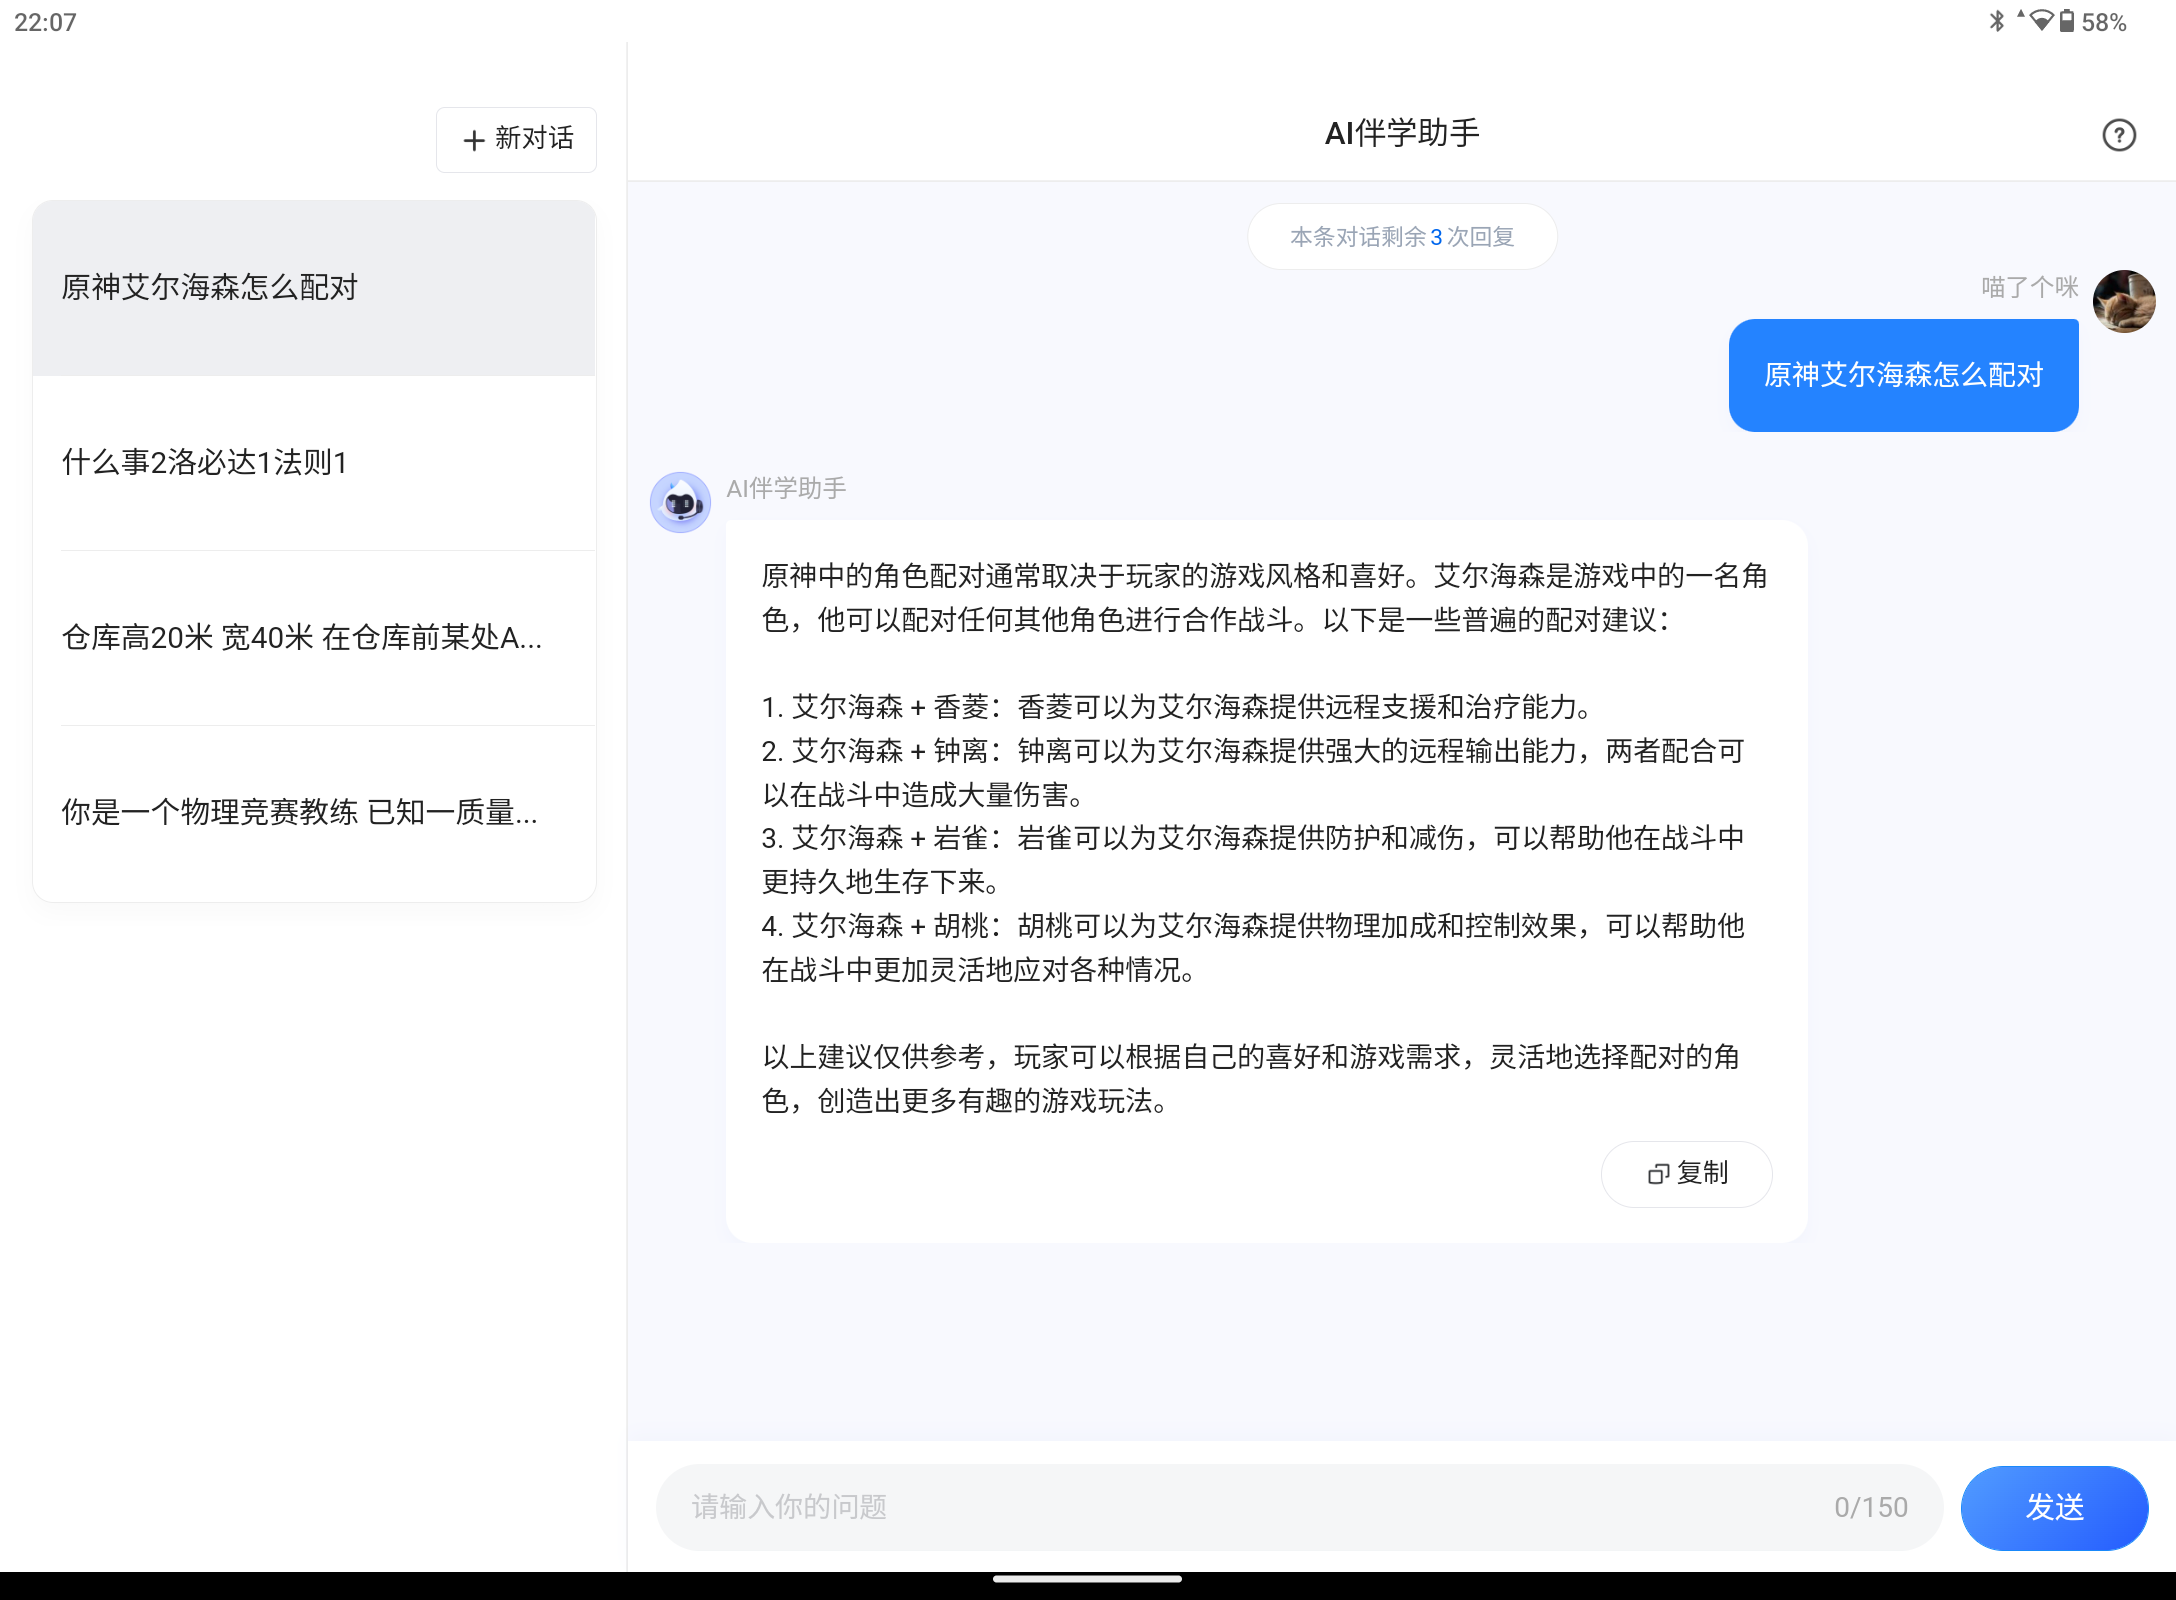Tap the AI assistant robot avatar
Screen dimensions: 2176x1600
pos(680,502)
